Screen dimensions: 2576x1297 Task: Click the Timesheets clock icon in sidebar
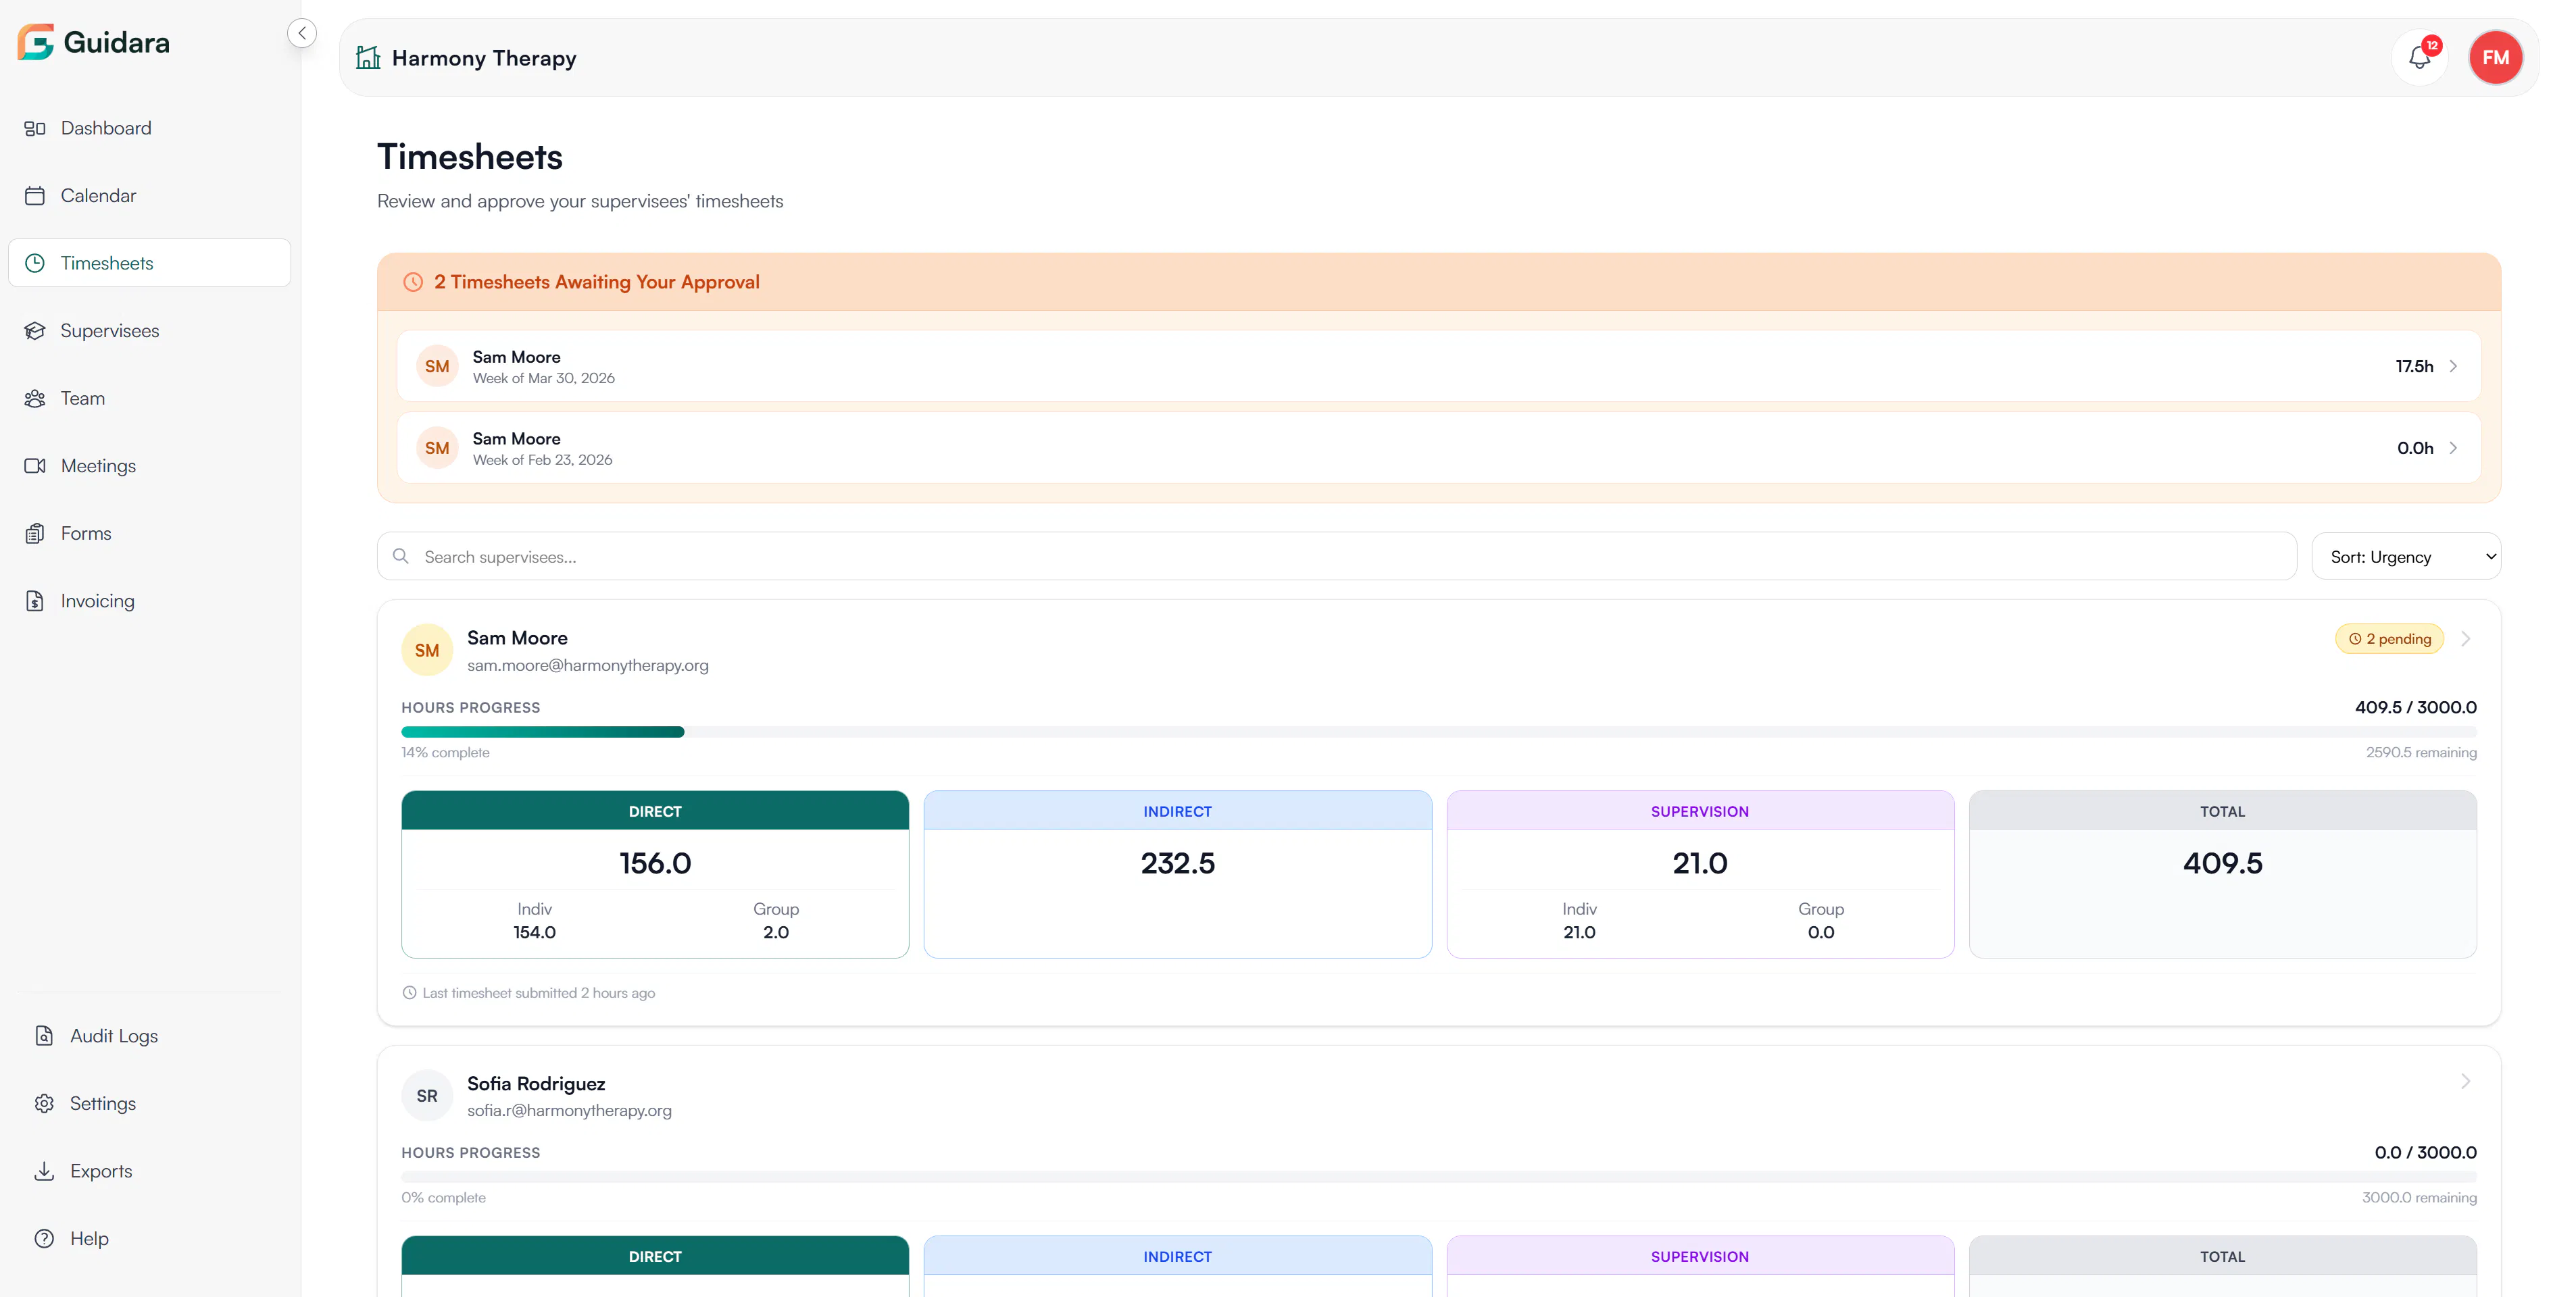35,263
